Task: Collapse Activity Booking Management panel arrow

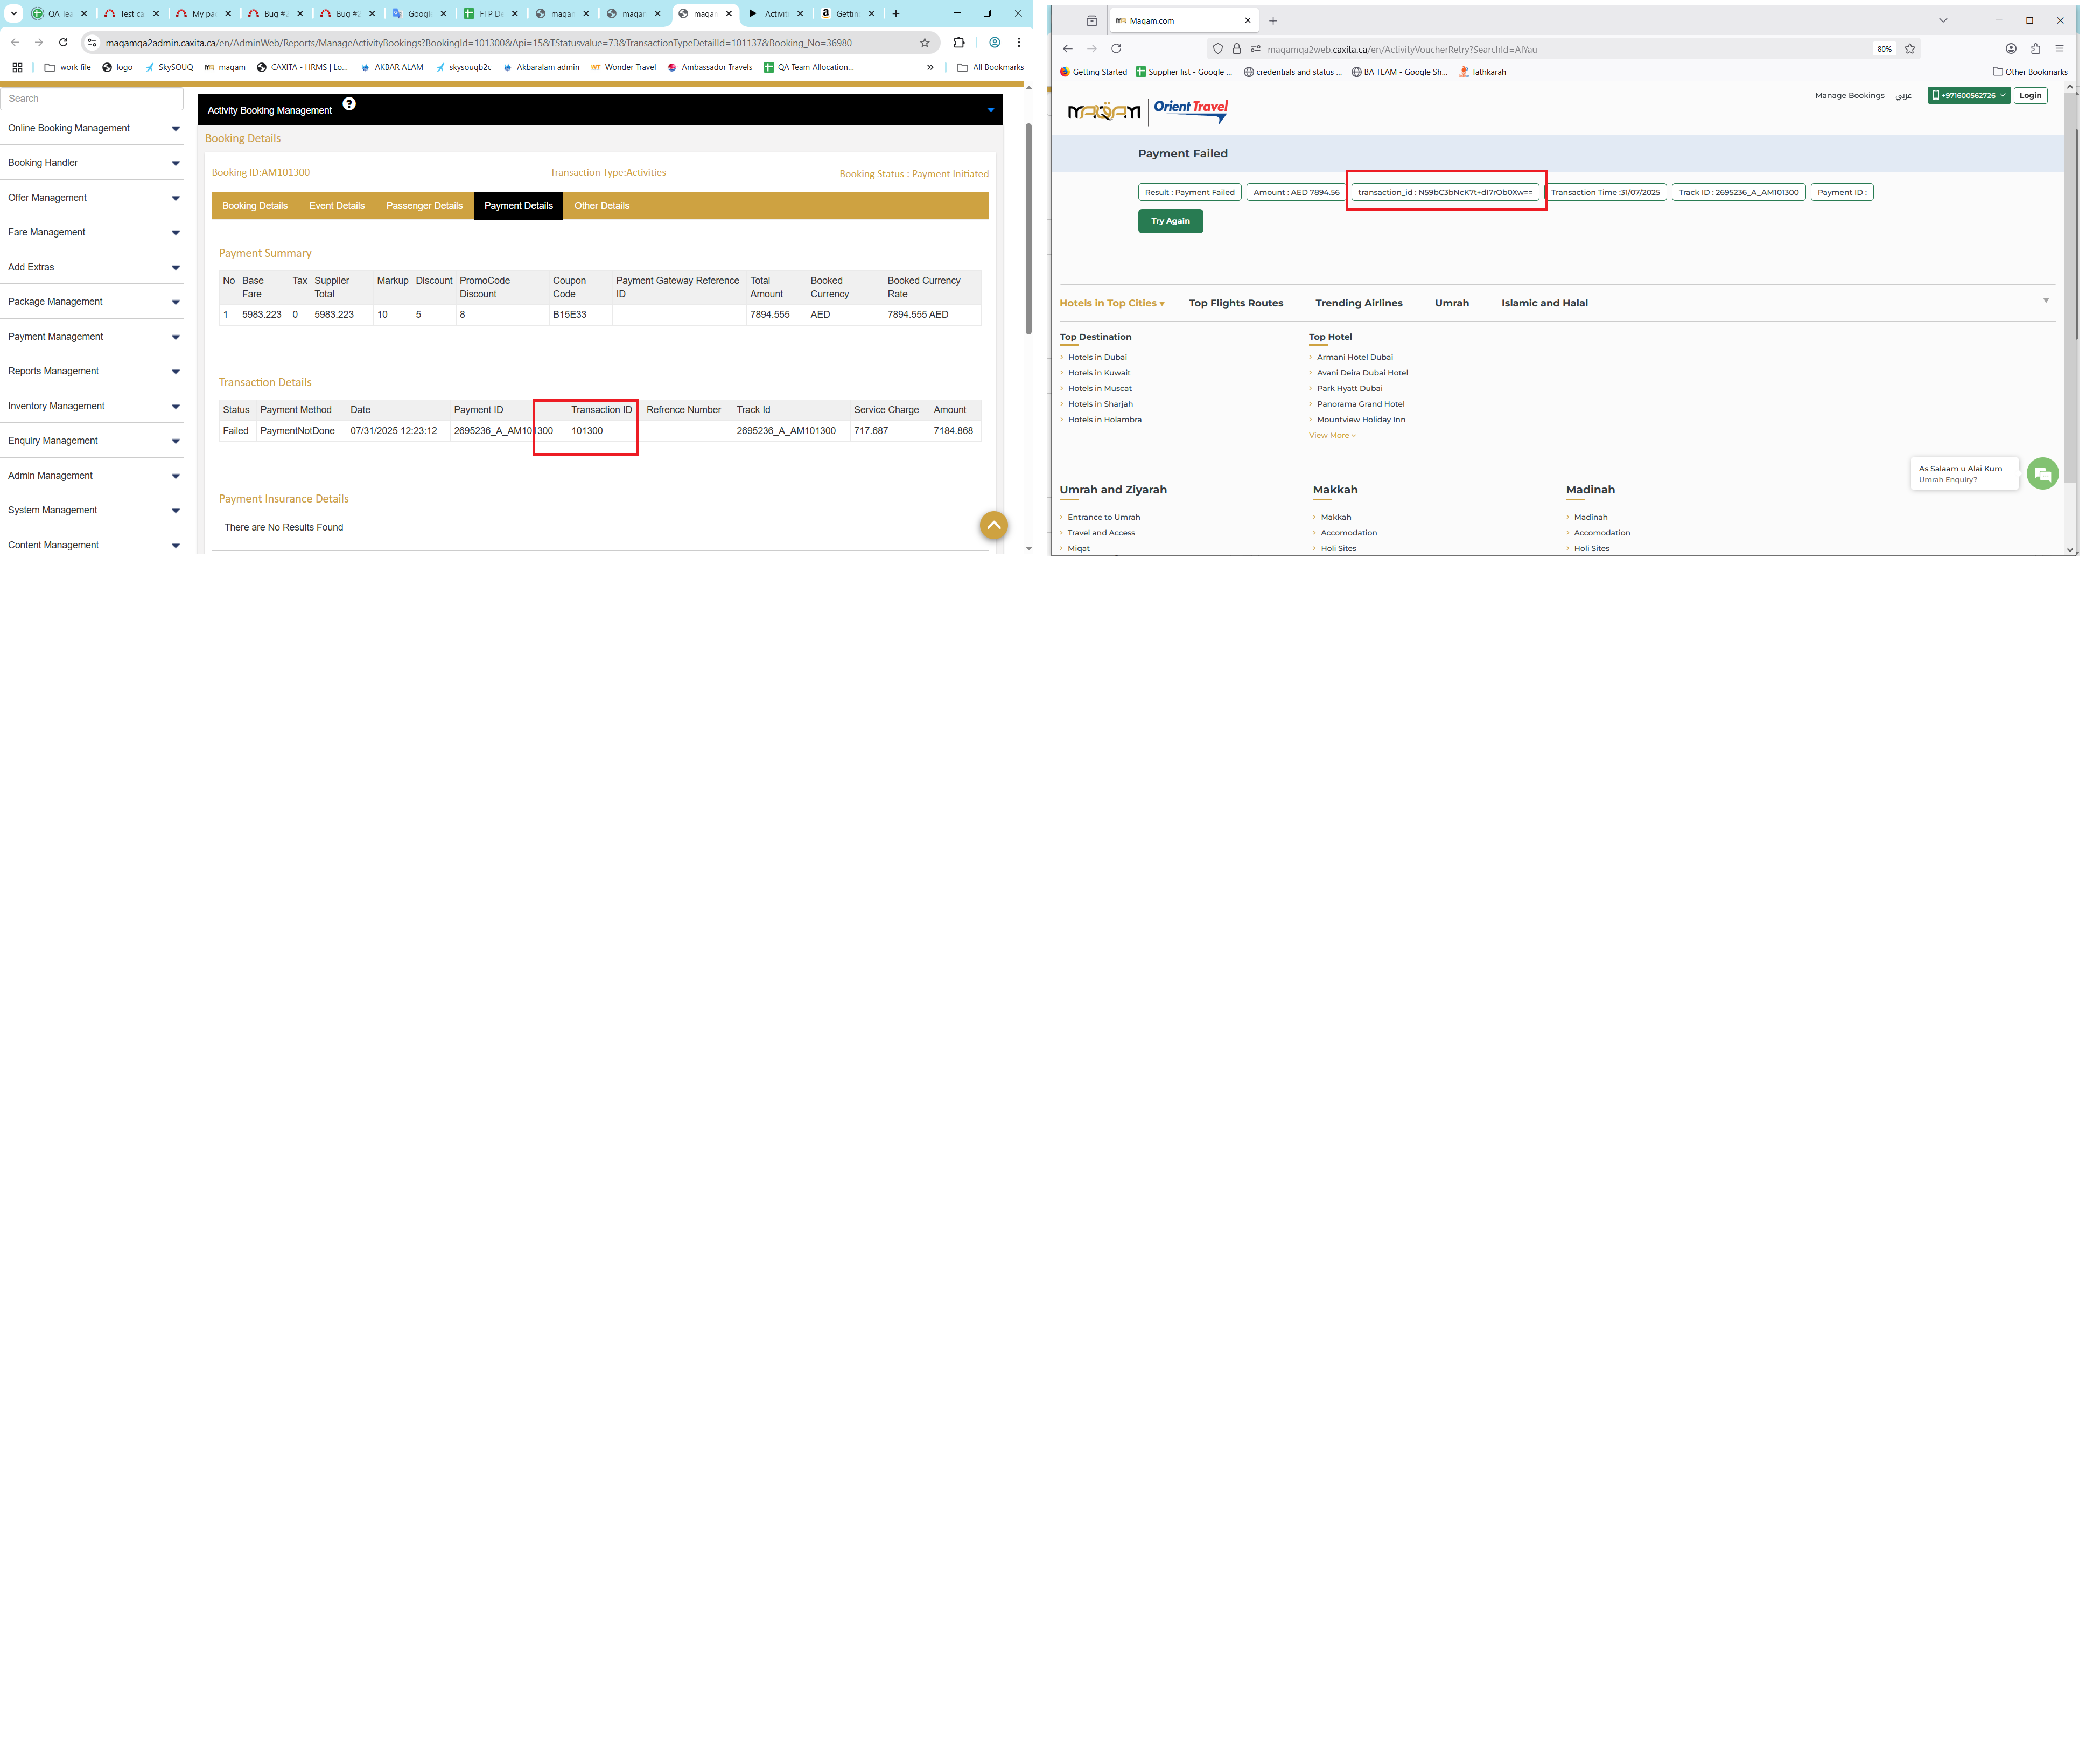Action: point(990,110)
